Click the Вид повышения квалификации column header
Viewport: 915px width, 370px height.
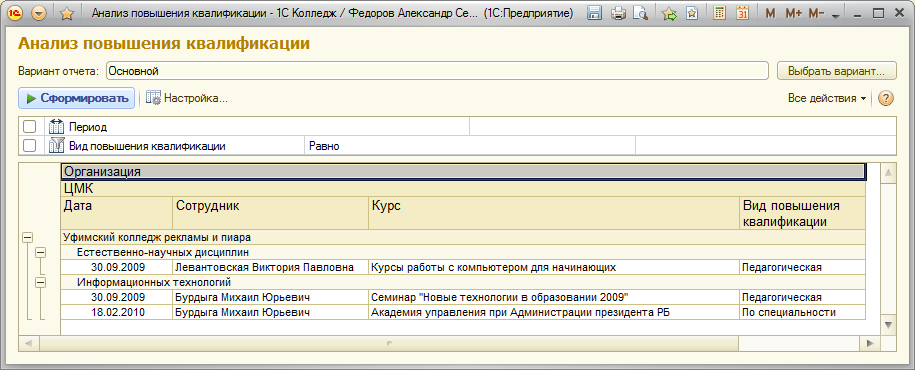pyautogui.click(x=802, y=214)
